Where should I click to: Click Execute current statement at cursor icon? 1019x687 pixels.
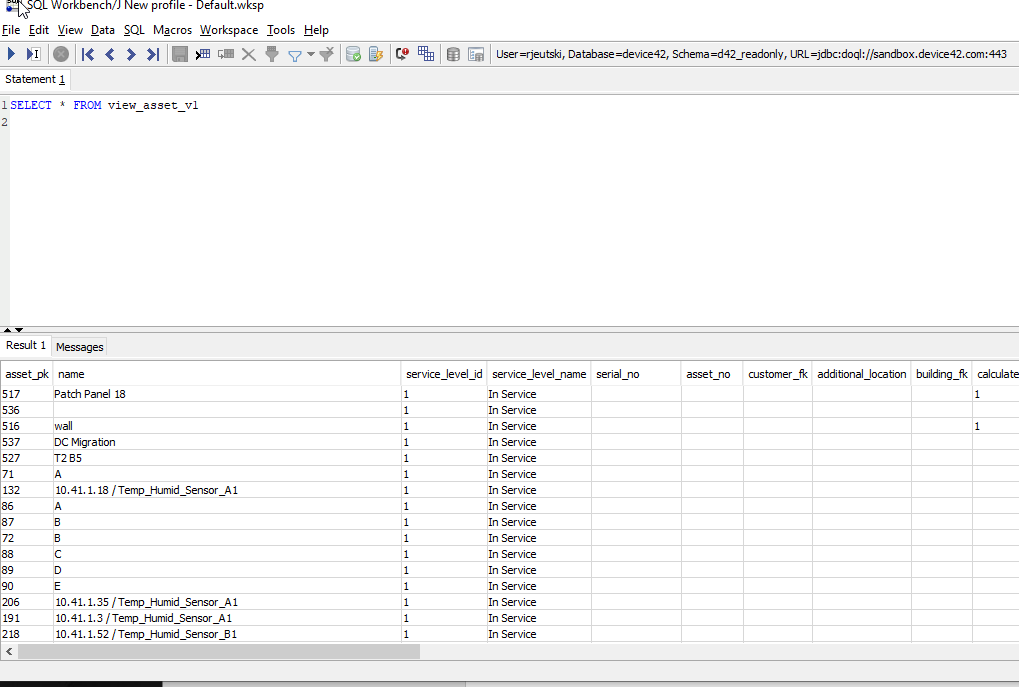coord(33,54)
